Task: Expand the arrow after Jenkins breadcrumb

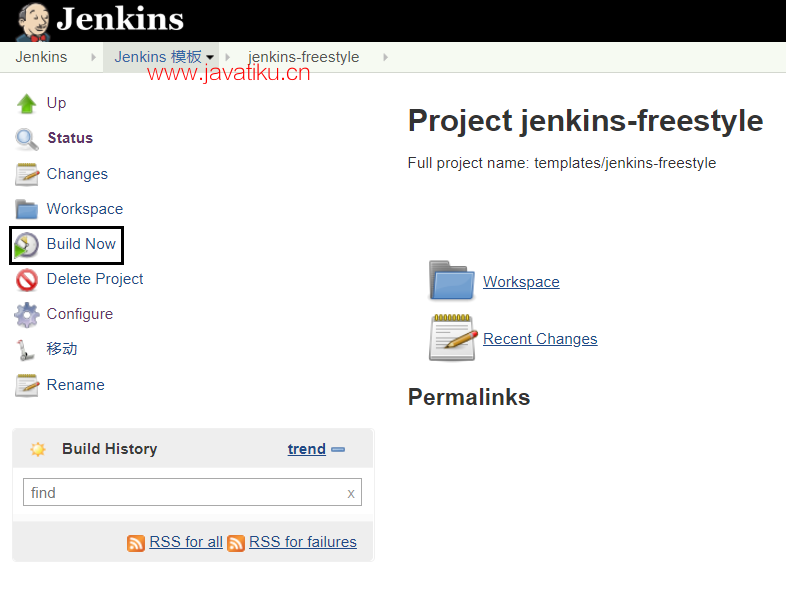Action: pyautogui.click(x=93, y=57)
